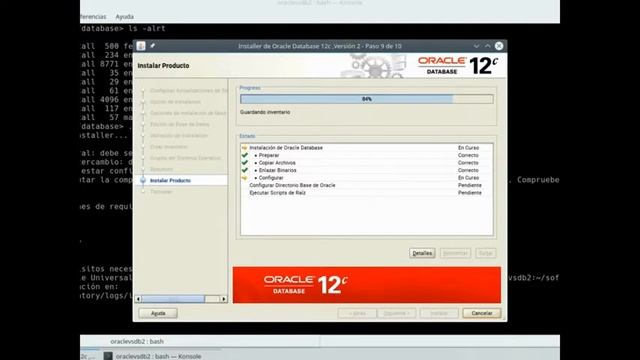Click the step bullet icon of Instalar Producto
The image size is (640, 360).
point(143,180)
